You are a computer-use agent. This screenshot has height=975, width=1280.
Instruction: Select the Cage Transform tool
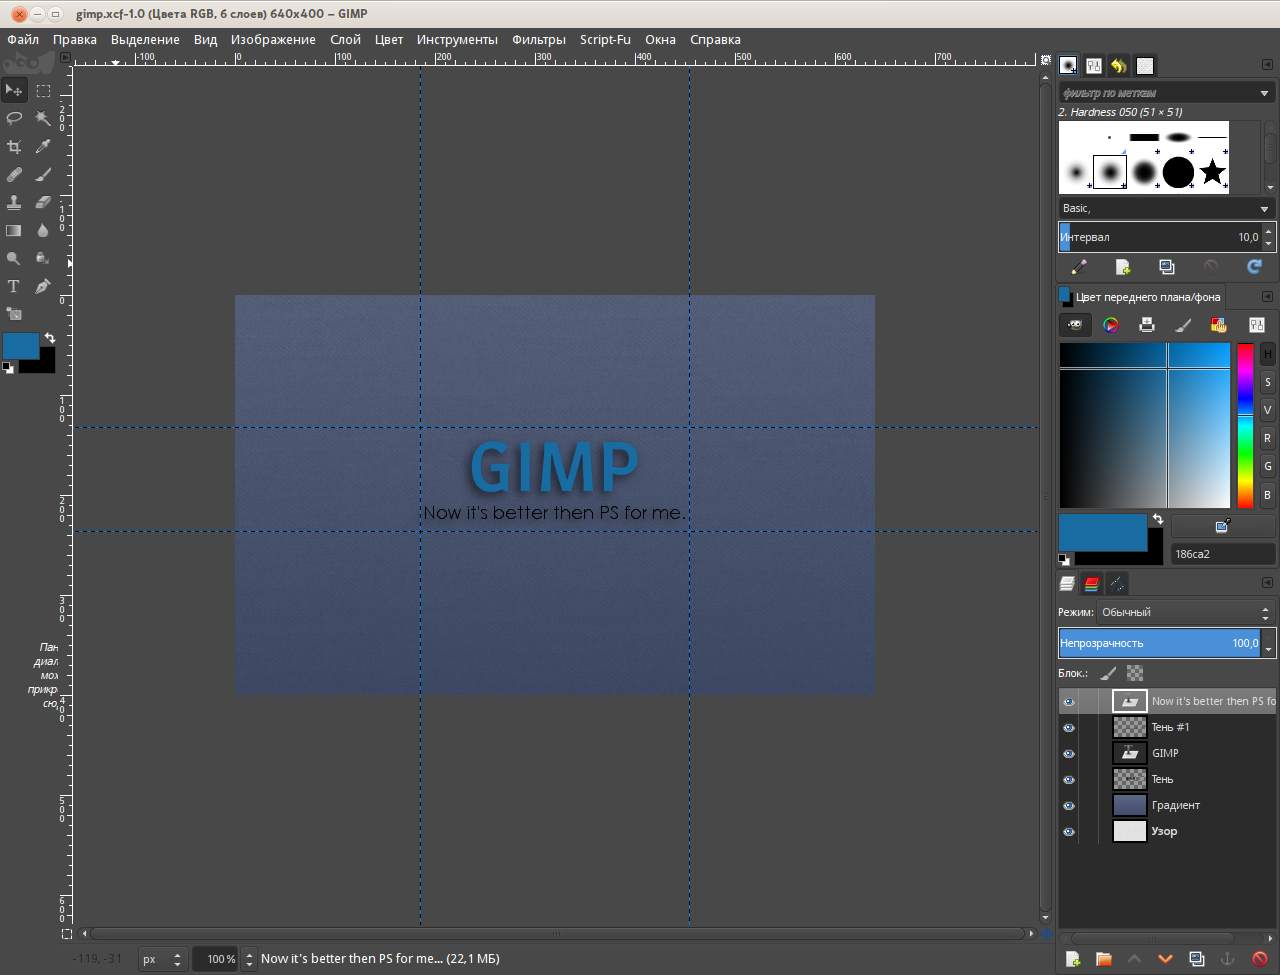pos(14,314)
